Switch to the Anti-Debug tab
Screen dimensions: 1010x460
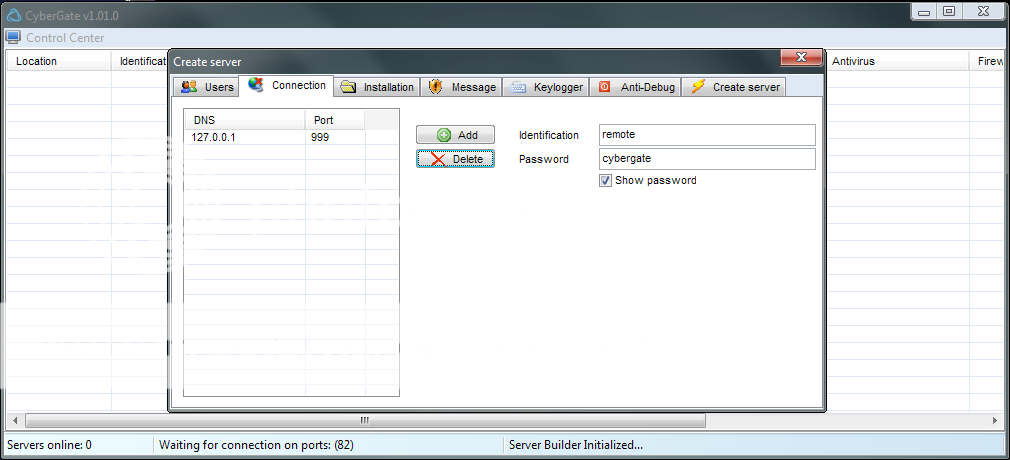pyautogui.click(x=636, y=87)
